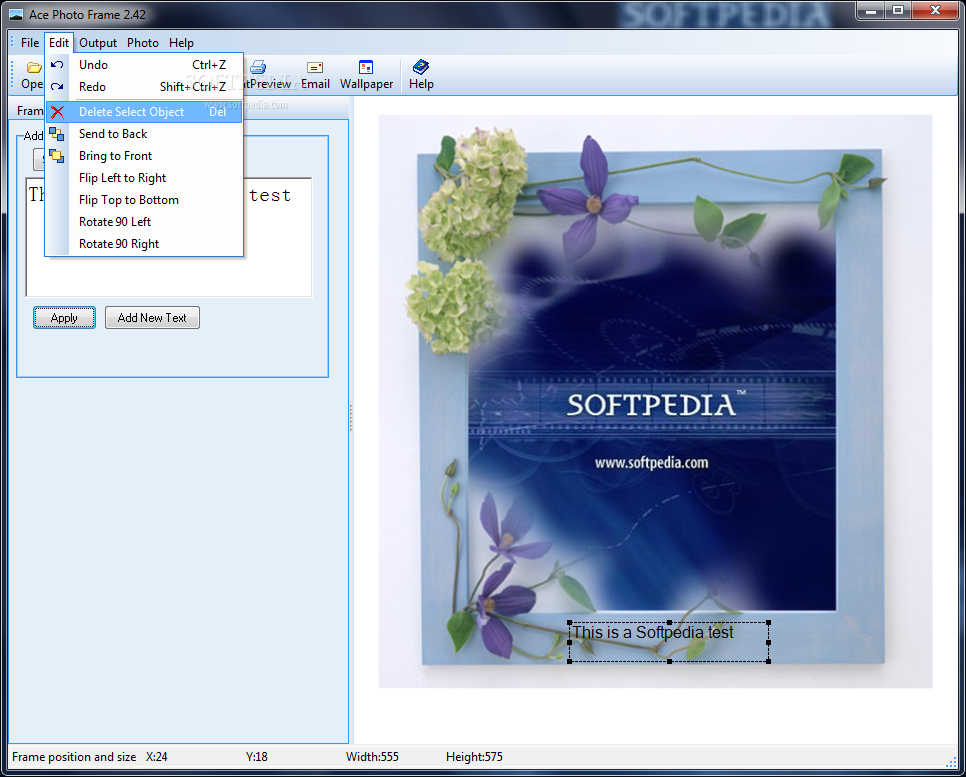
Task: Select Delete Select Object menu entry
Action: click(x=144, y=112)
